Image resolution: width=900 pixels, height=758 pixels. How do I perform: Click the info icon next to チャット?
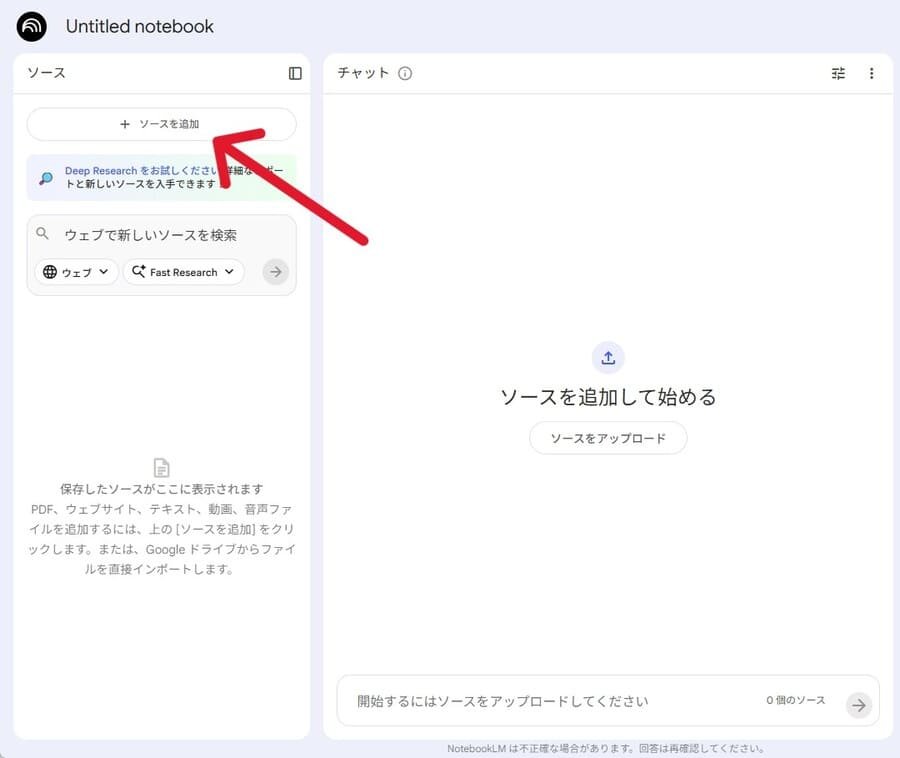[x=404, y=72]
